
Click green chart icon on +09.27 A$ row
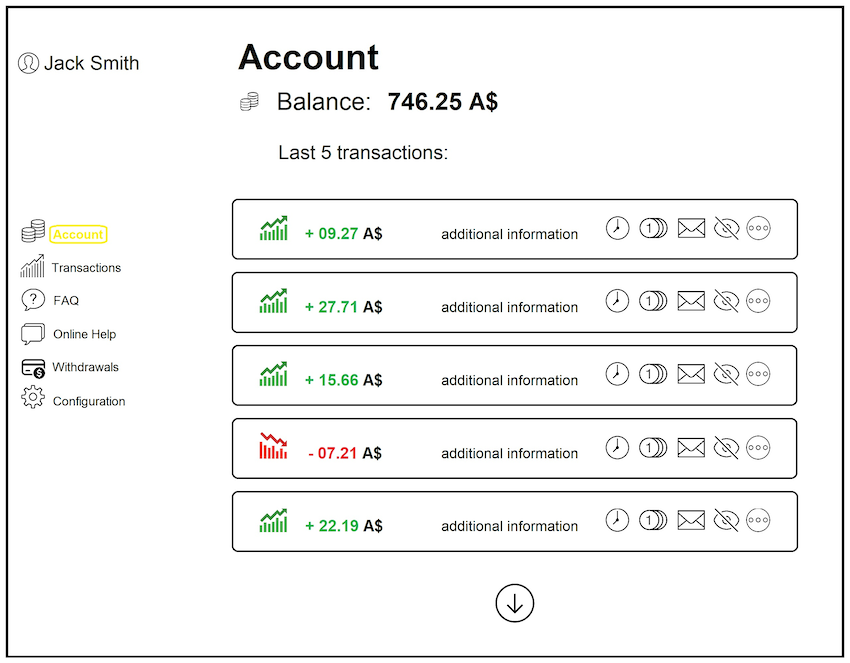(274, 229)
